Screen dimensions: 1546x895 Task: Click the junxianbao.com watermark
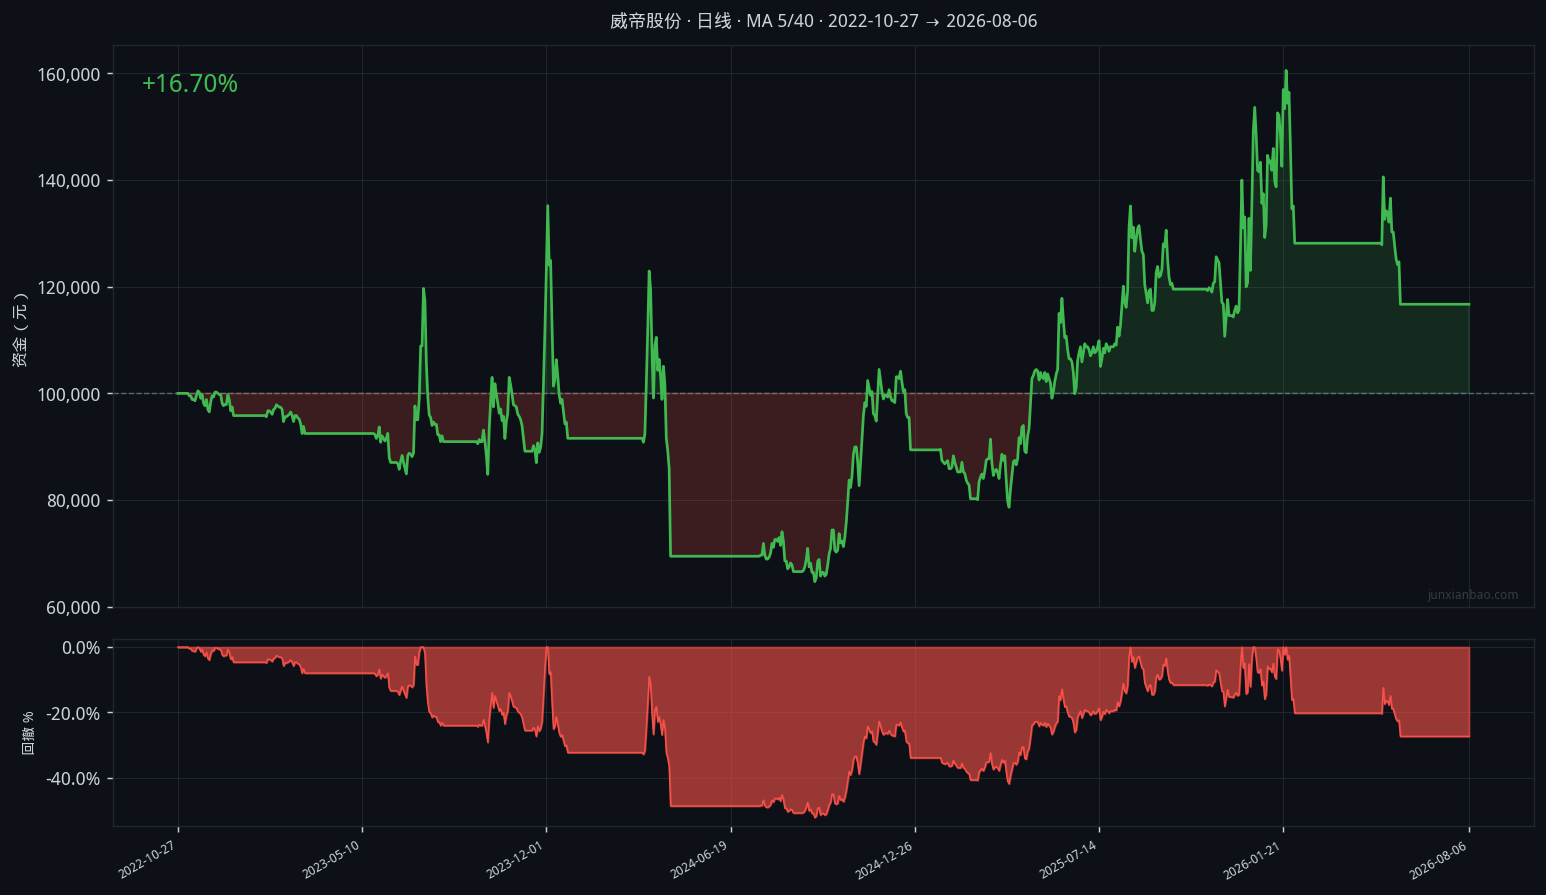pyautogui.click(x=1472, y=595)
